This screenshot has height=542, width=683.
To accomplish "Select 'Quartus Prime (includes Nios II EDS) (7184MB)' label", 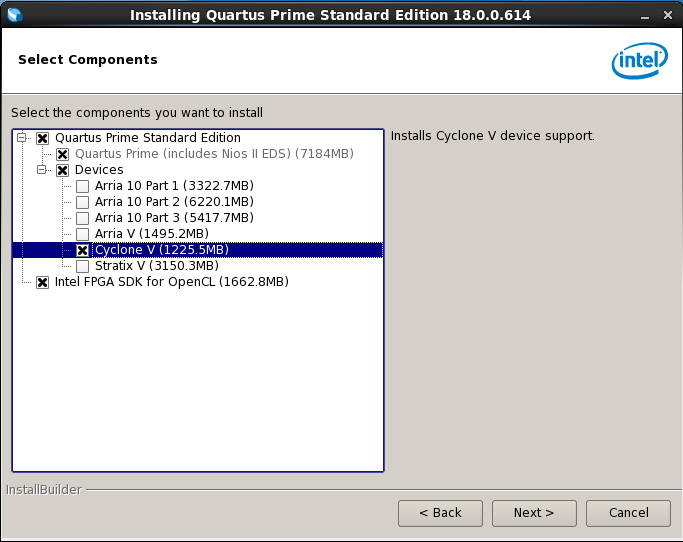I will (214, 154).
